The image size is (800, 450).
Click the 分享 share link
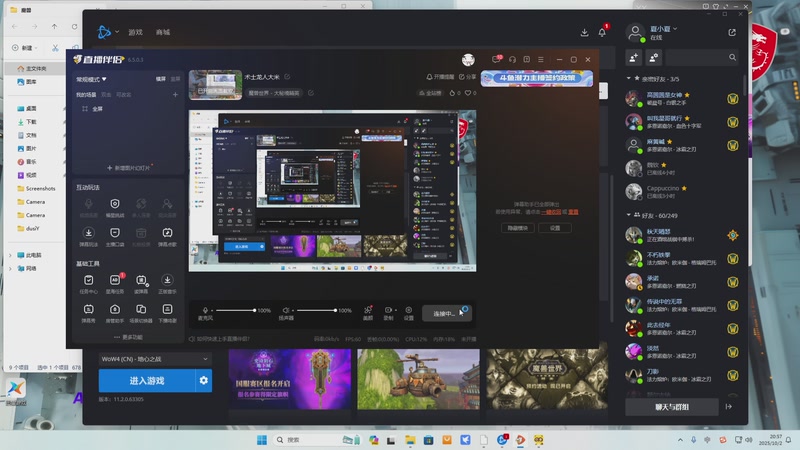467,77
